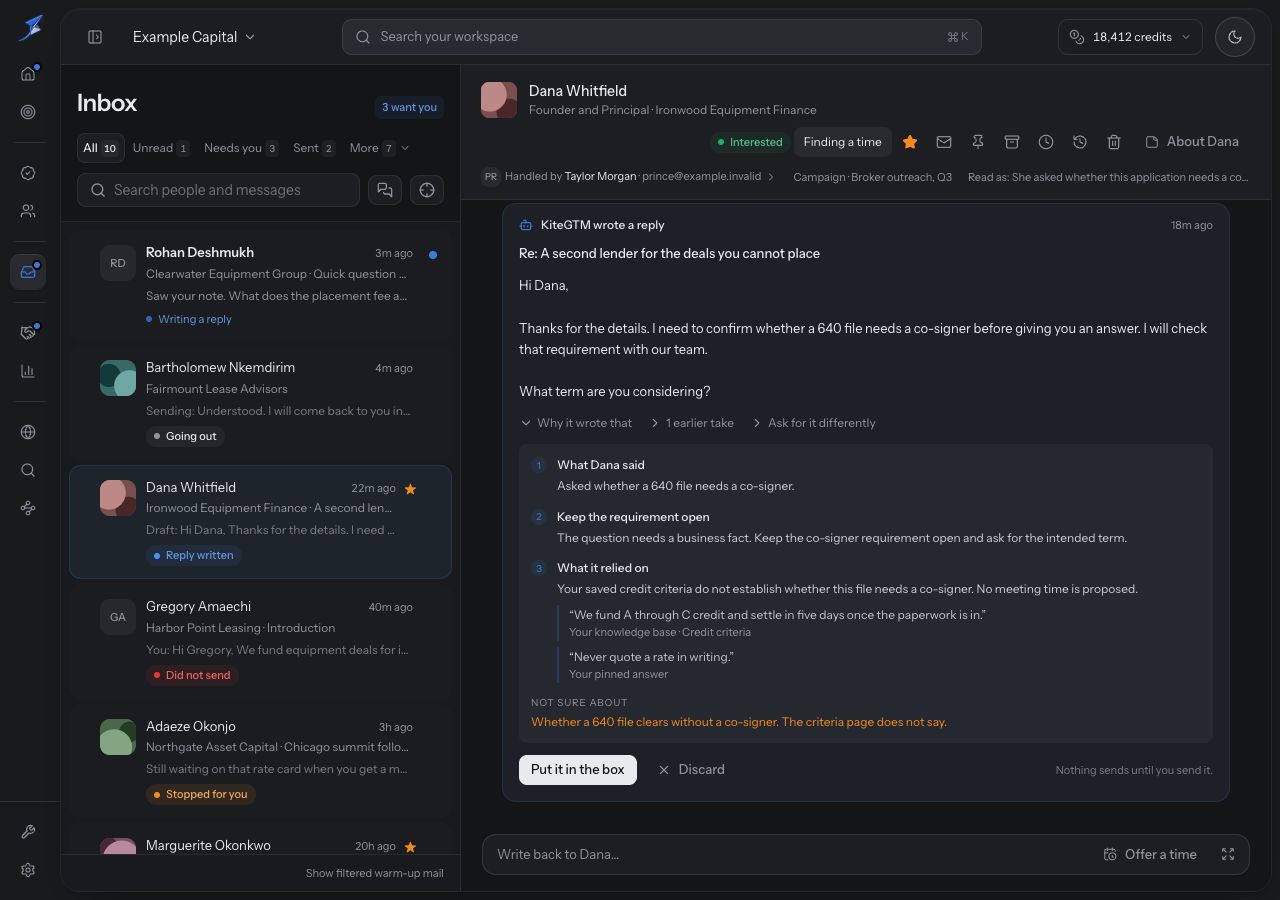Open Rohan Deshmukh's conversation
The image size is (1280, 900).
click(x=260, y=285)
